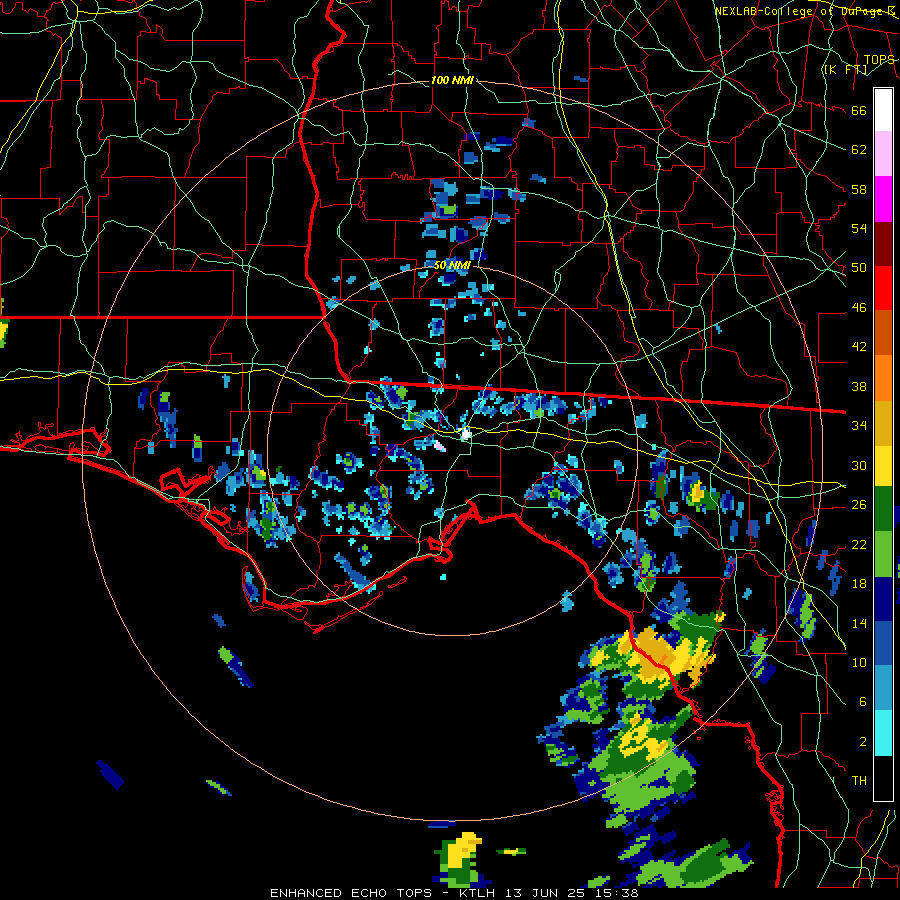This screenshot has width=900, height=900.
Task: Click the light pink legend swatch
Action: pos(883,153)
